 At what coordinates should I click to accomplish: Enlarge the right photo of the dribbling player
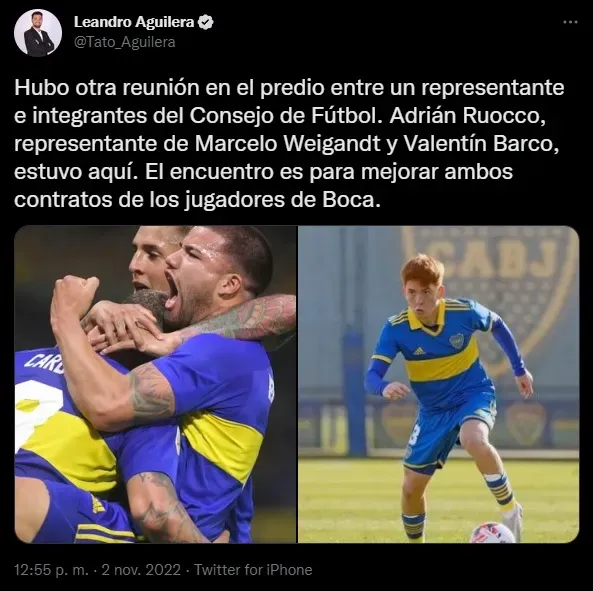[x=439, y=384]
